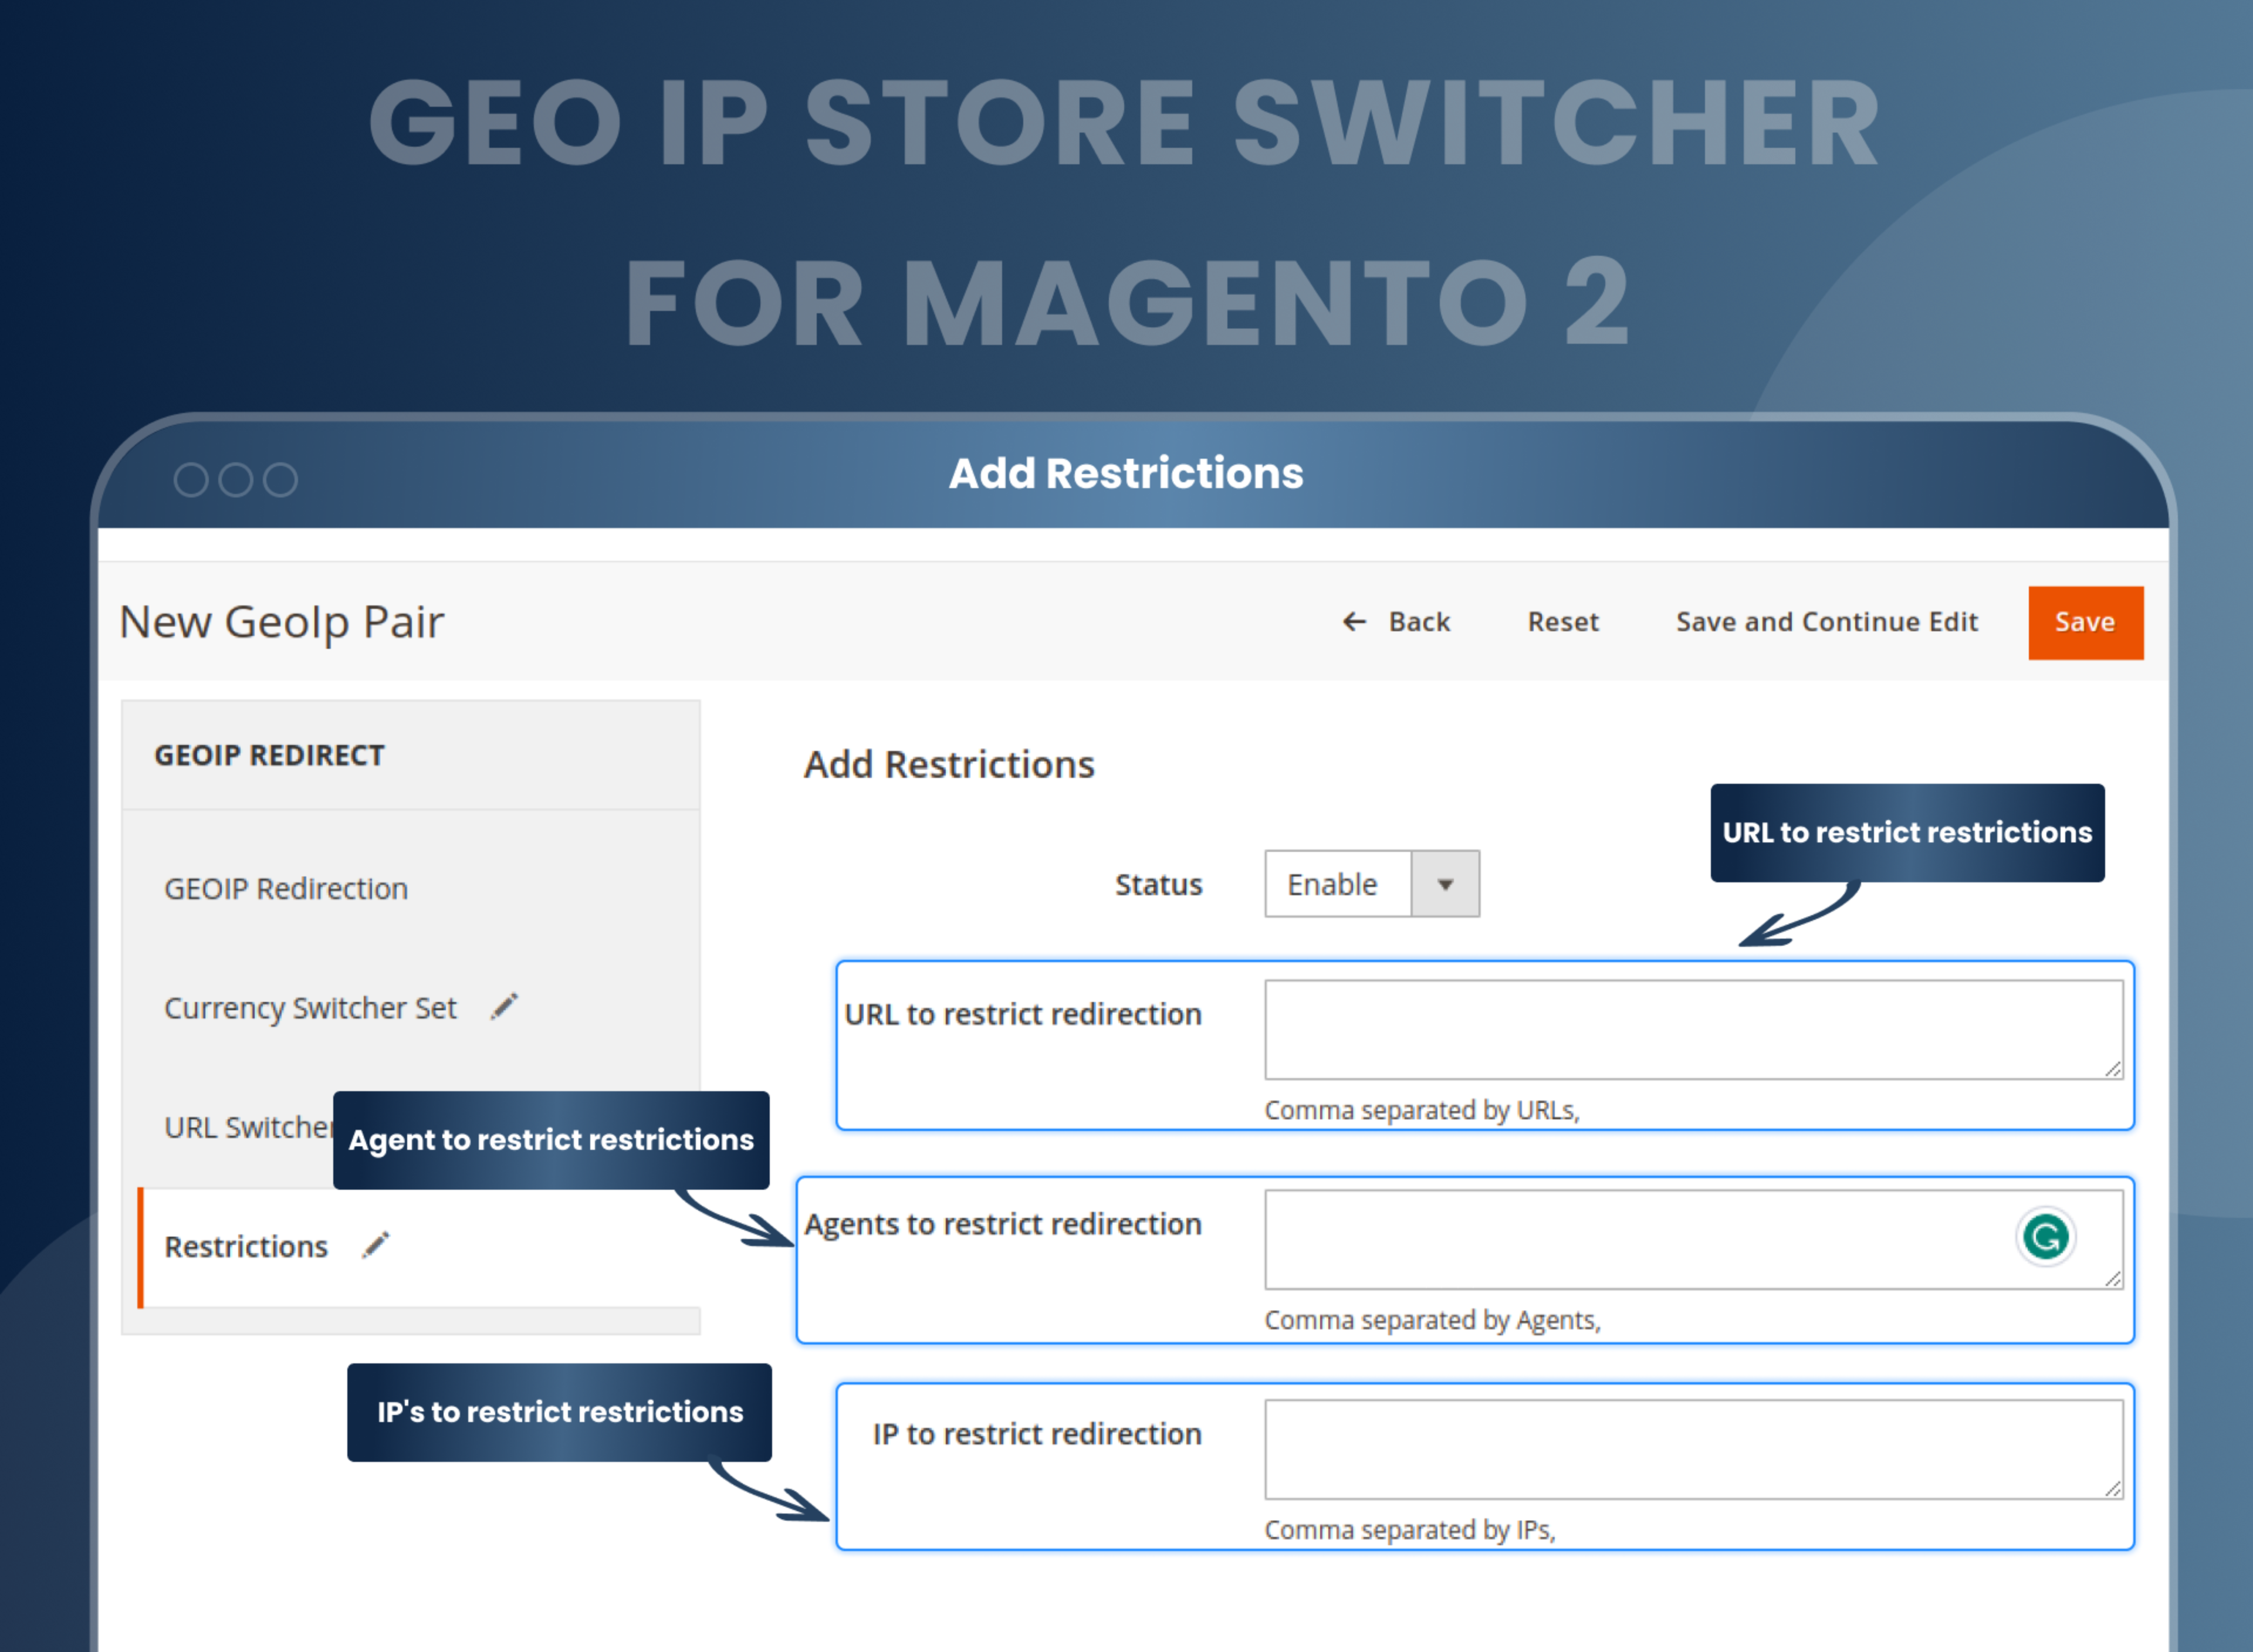Viewport: 2253px width, 1652px height.
Task: Click the pencil icon beside Restrictions
Action: point(375,1245)
